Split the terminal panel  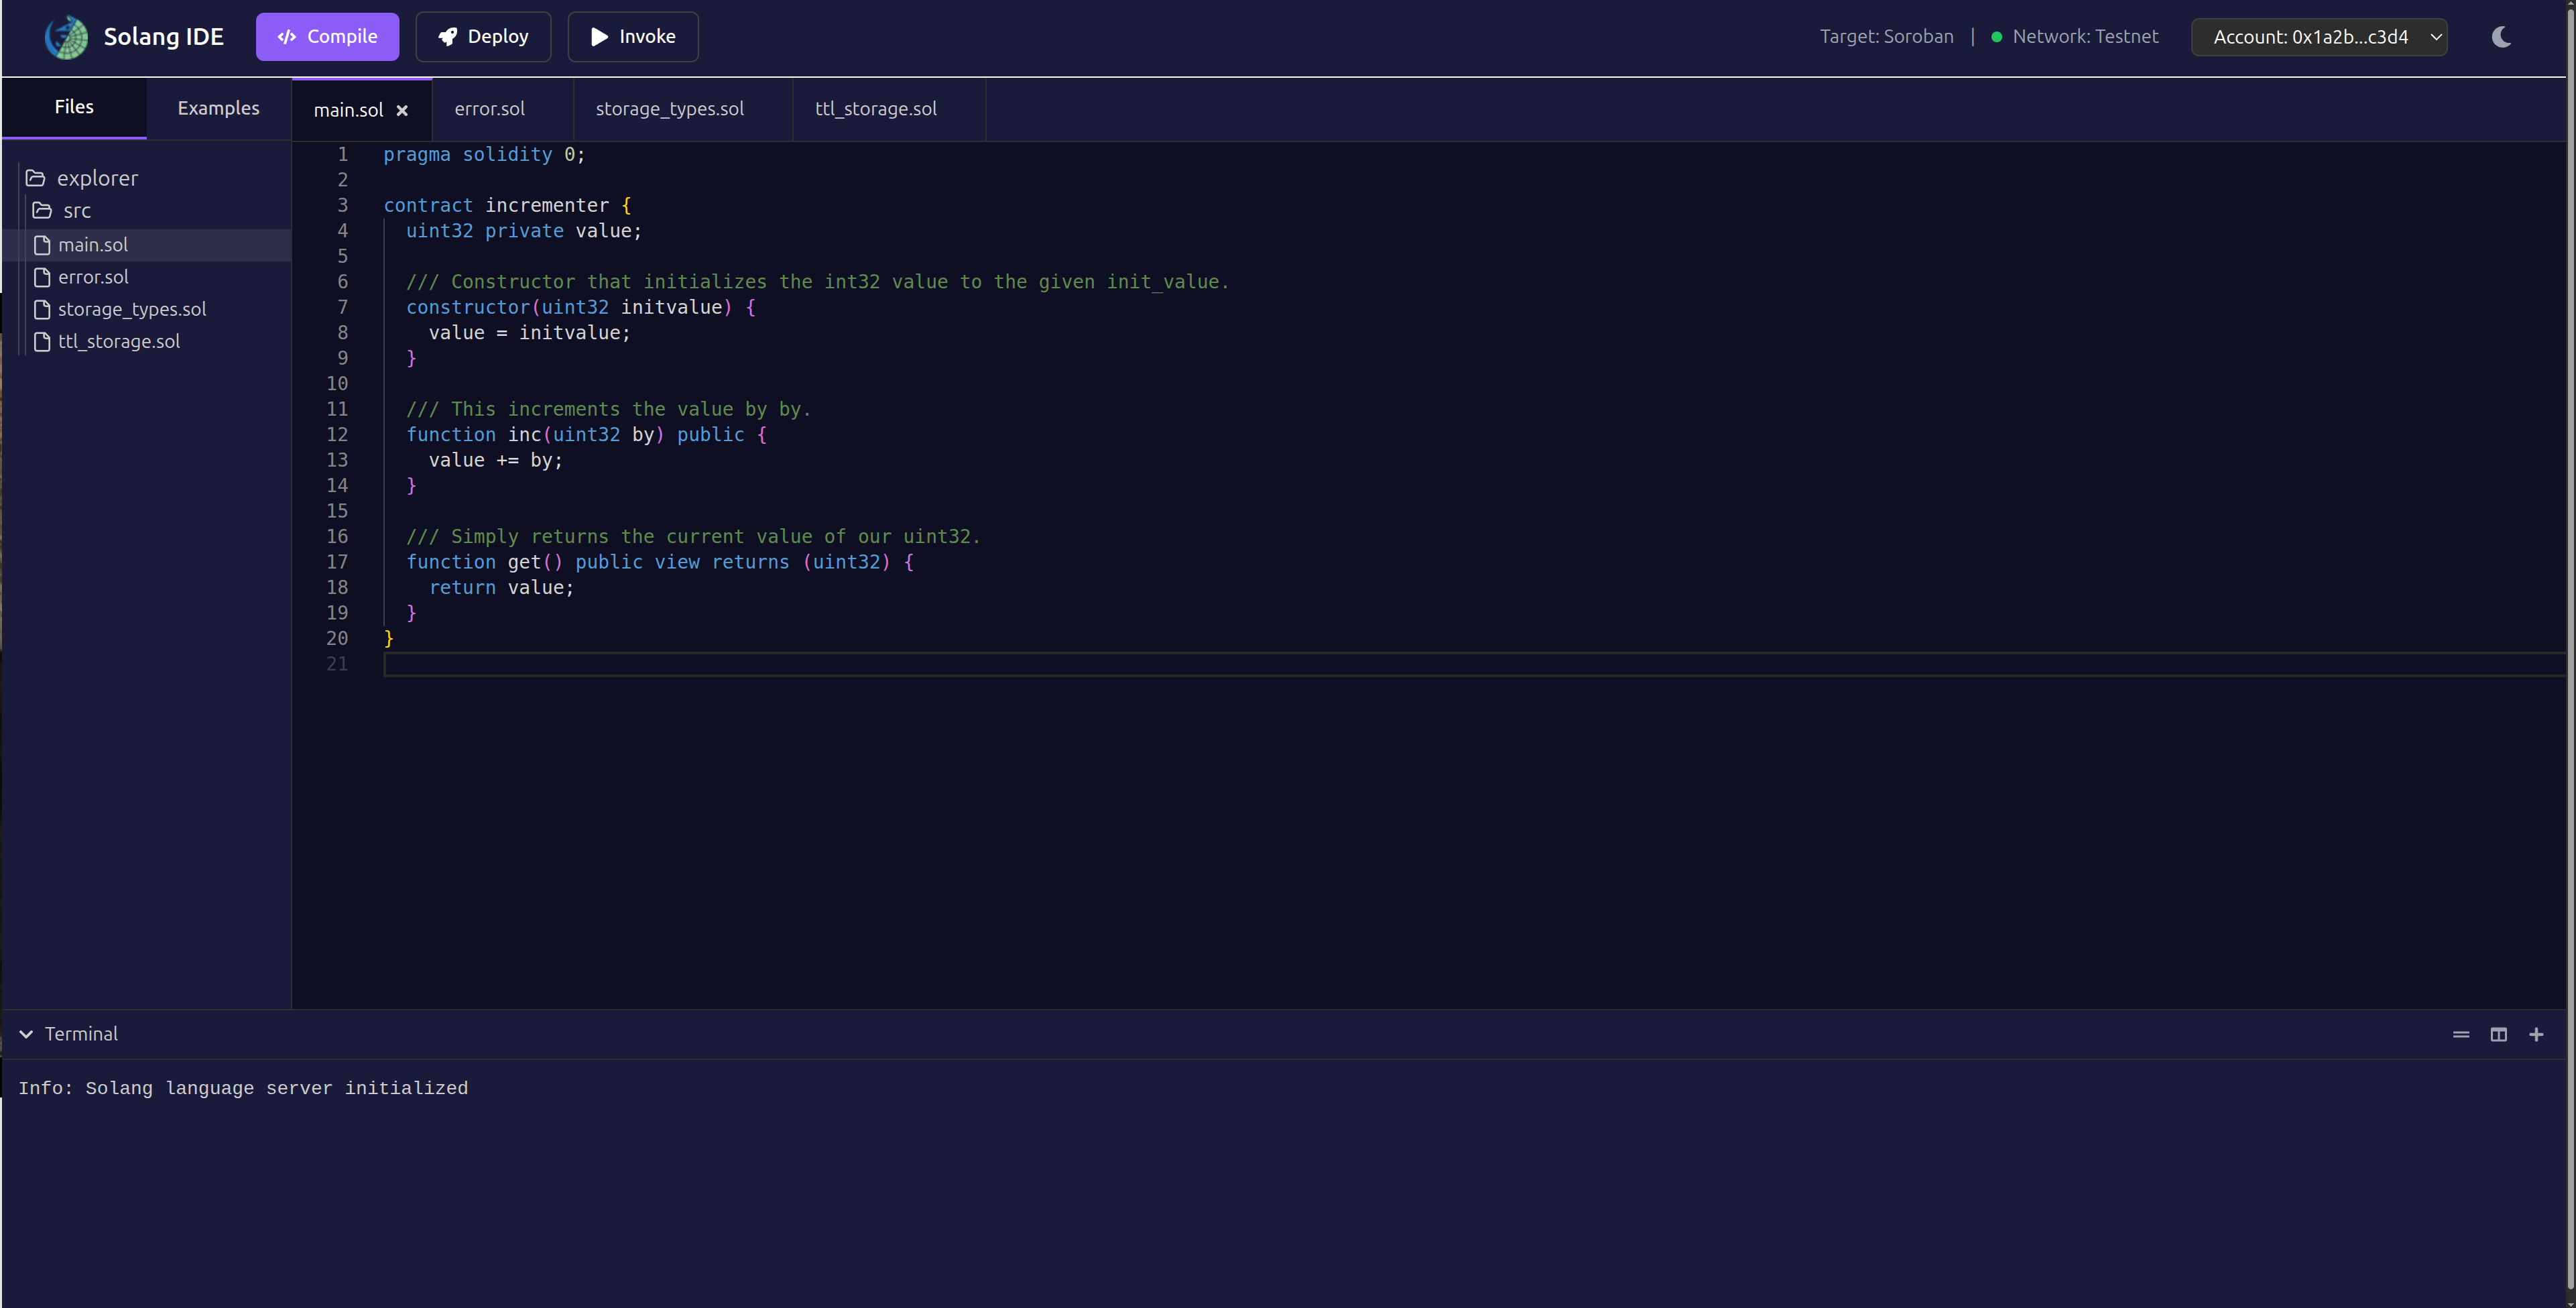(x=2499, y=1034)
